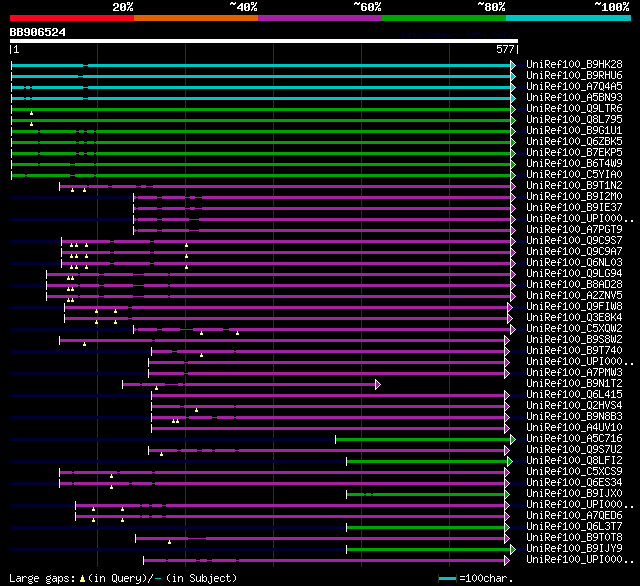Select the UniRef100_Q9C9S7 label
The image size is (640, 586).
click(x=574, y=241)
